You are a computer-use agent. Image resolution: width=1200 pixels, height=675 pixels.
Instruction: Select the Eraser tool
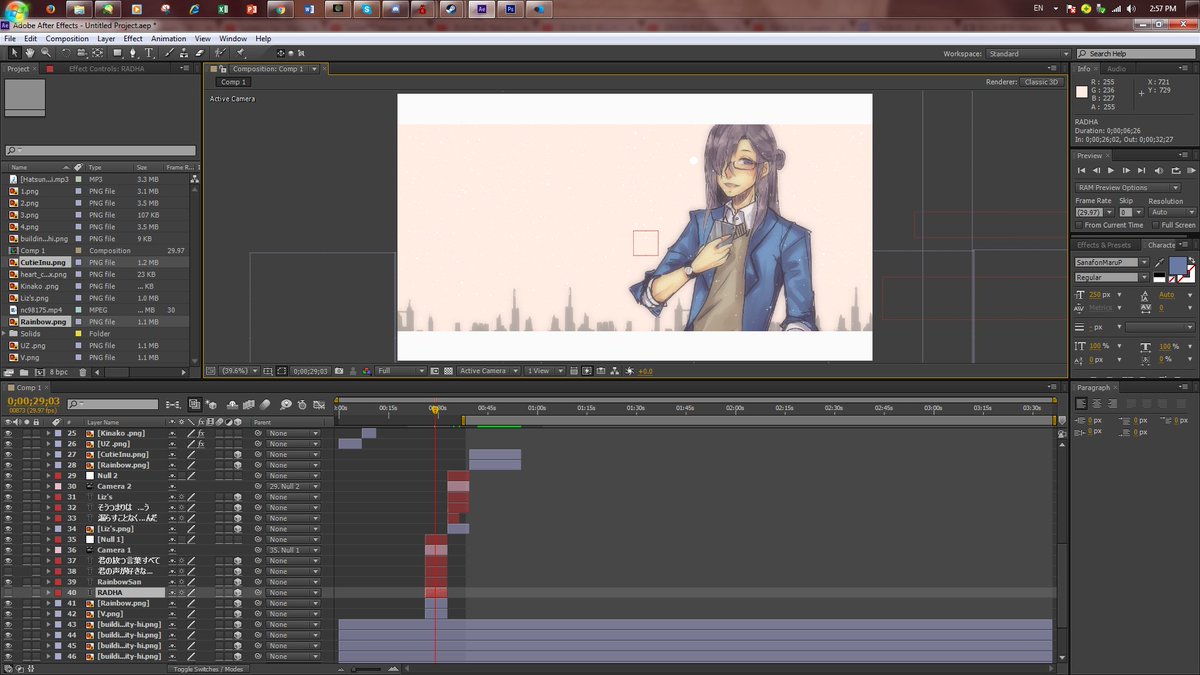[200, 53]
